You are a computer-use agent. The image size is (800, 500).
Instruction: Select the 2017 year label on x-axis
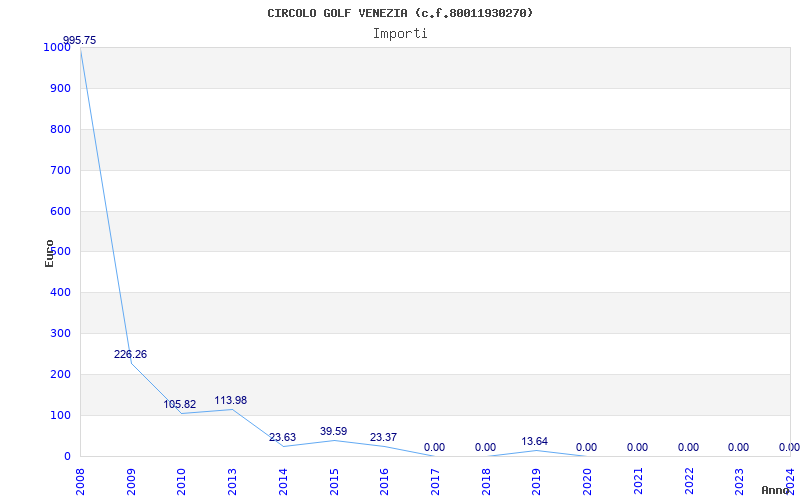(x=435, y=481)
